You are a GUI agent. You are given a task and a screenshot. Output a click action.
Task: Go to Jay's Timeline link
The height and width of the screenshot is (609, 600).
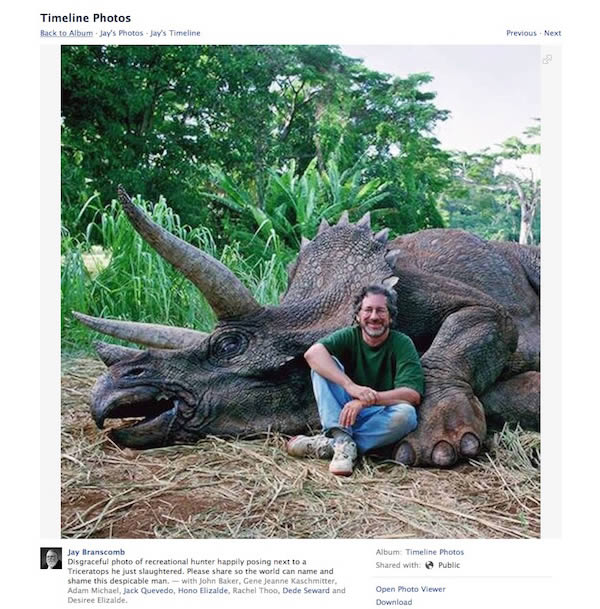tap(176, 33)
